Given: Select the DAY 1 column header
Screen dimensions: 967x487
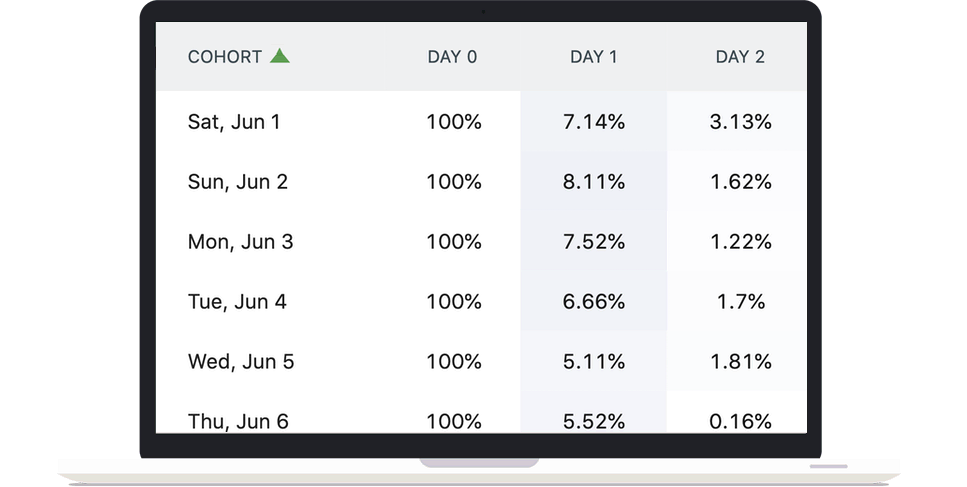Looking at the screenshot, I should pyautogui.click(x=594, y=57).
